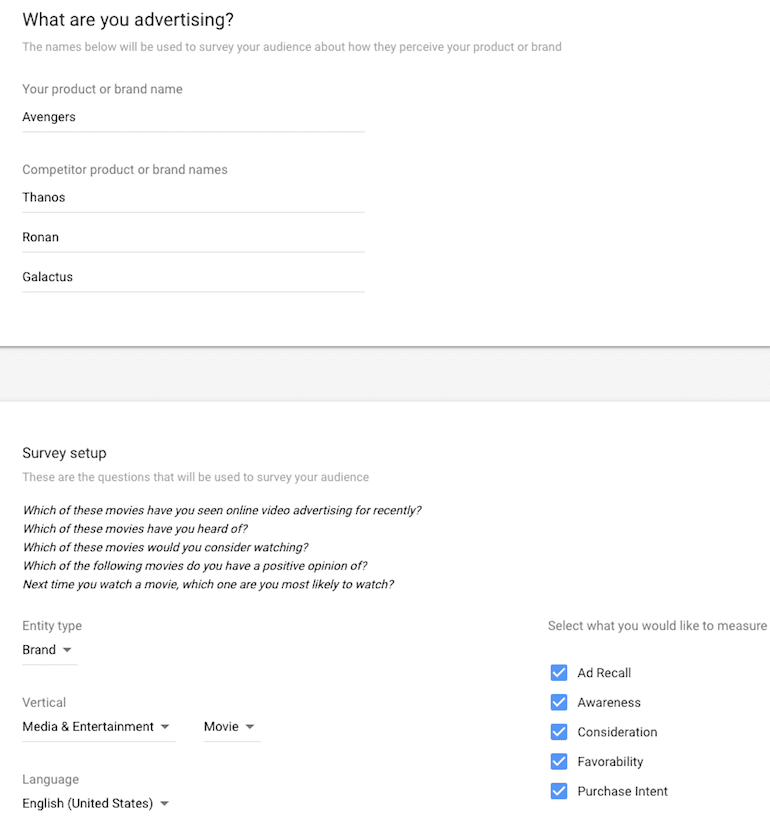Uncheck the Favorability checkbox
Viewport: 770px width, 817px height.
point(558,762)
